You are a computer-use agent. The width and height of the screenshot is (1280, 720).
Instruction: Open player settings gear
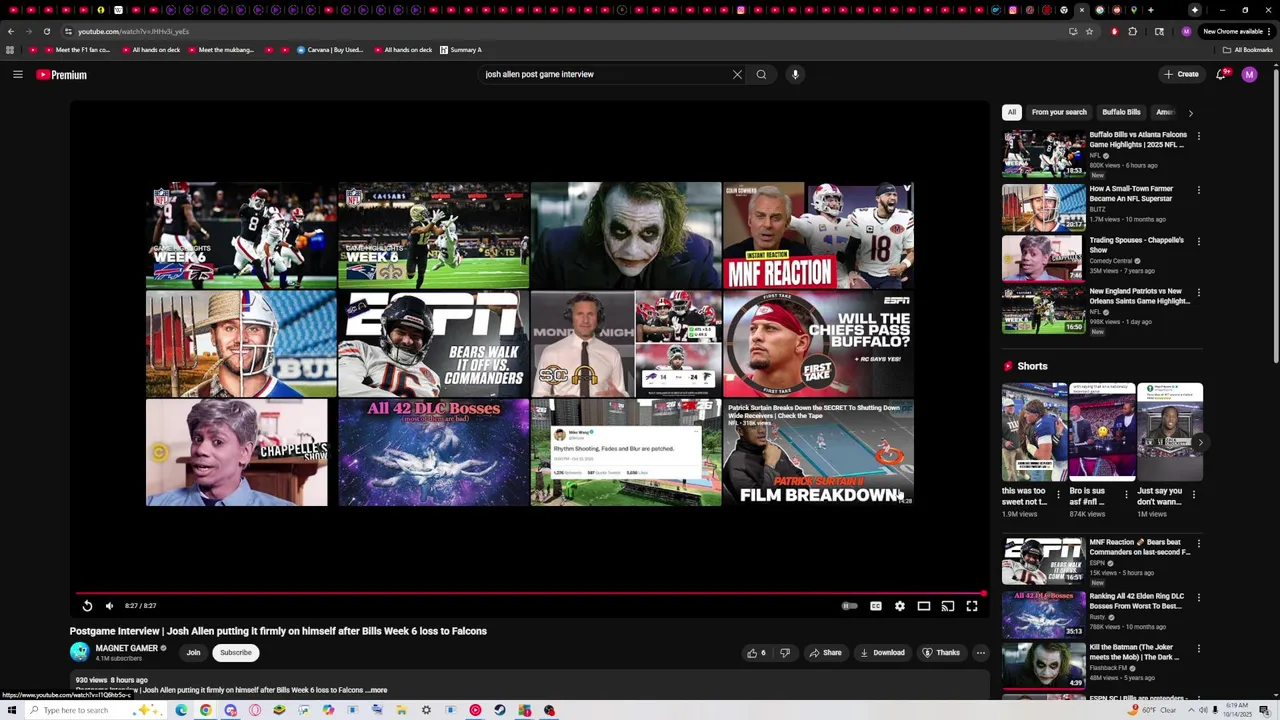[x=900, y=606]
